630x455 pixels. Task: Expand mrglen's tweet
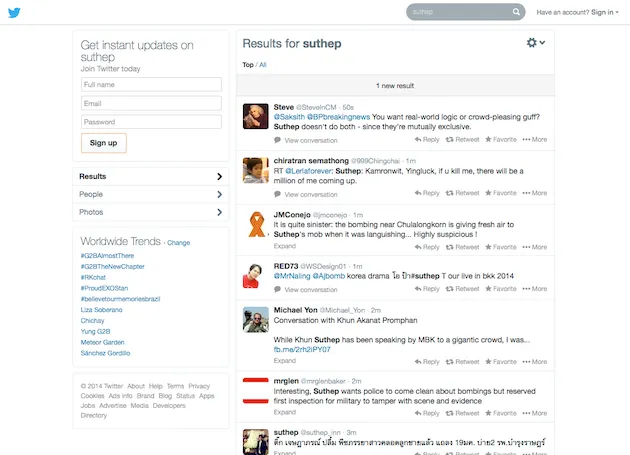tap(285, 412)
